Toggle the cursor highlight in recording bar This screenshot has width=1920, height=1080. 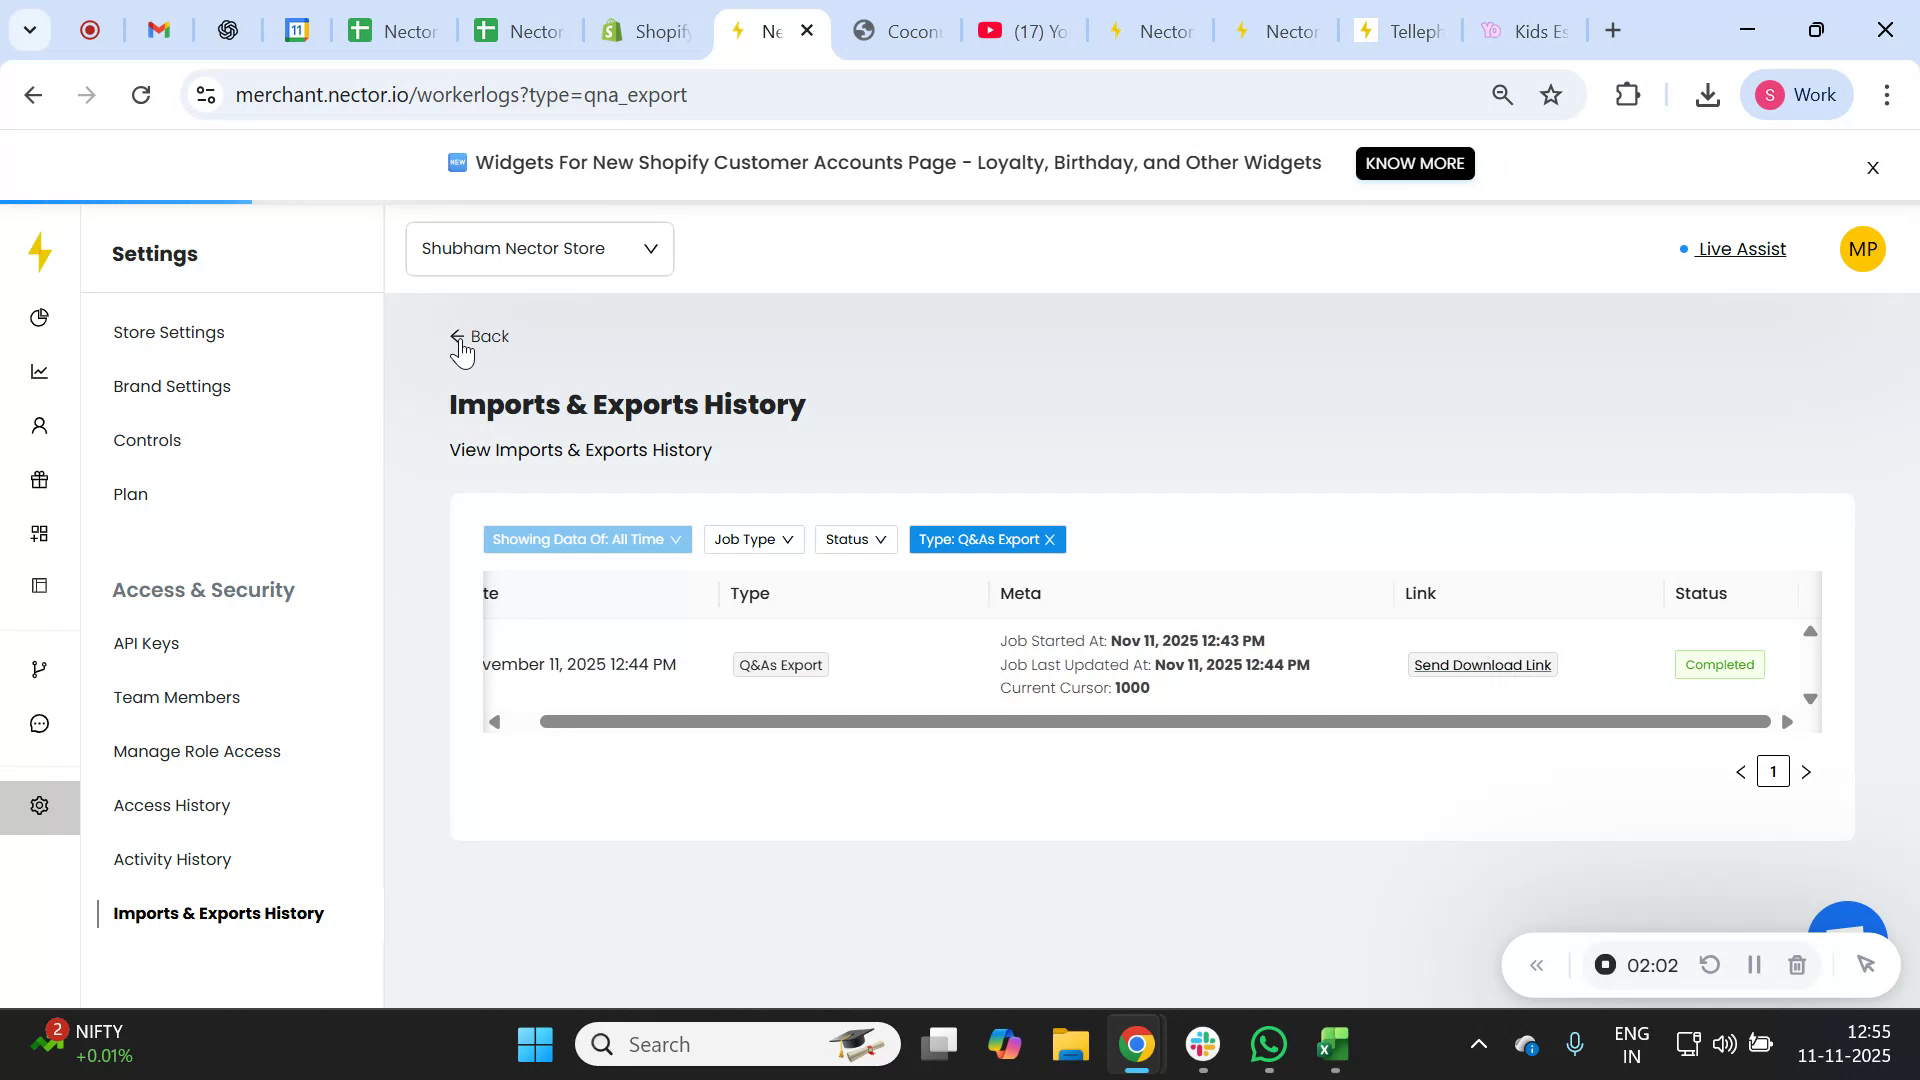click(1866, 965)
